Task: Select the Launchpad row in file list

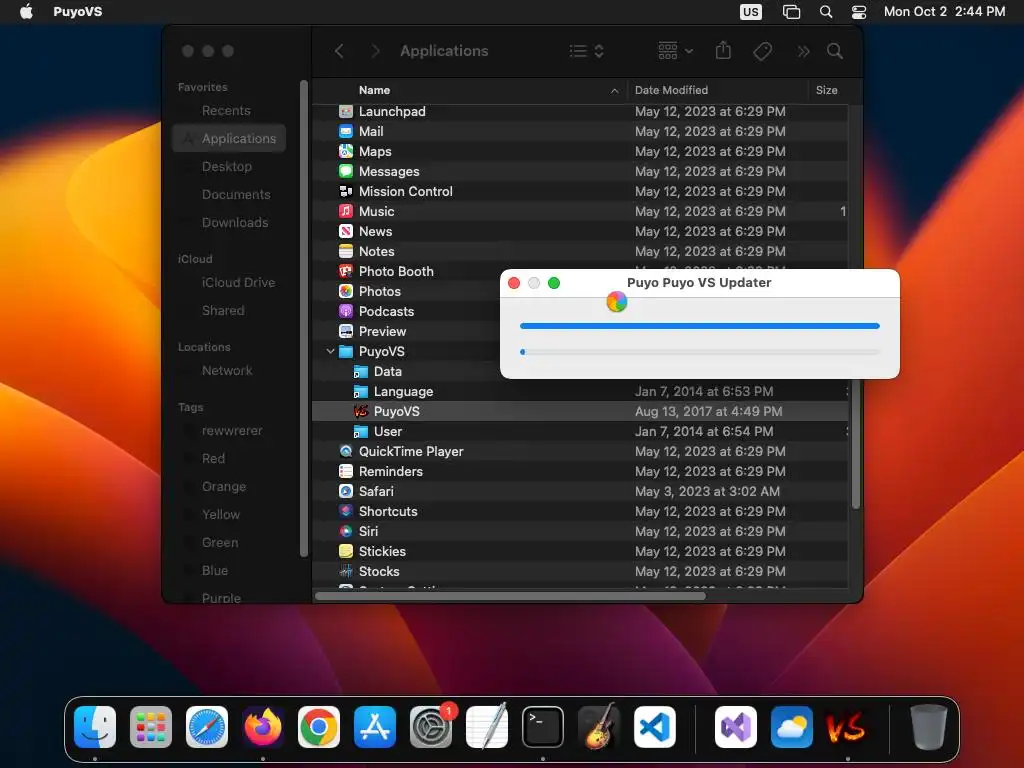Action: click(580, 112)
